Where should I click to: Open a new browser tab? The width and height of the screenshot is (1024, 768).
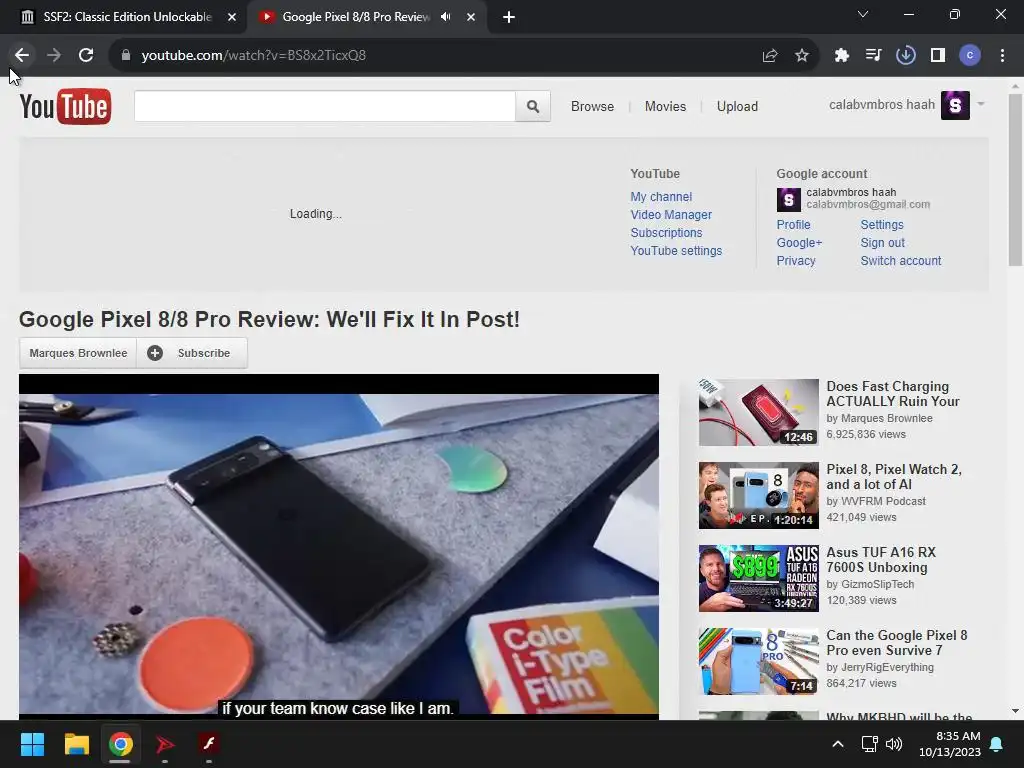(509, 17)
